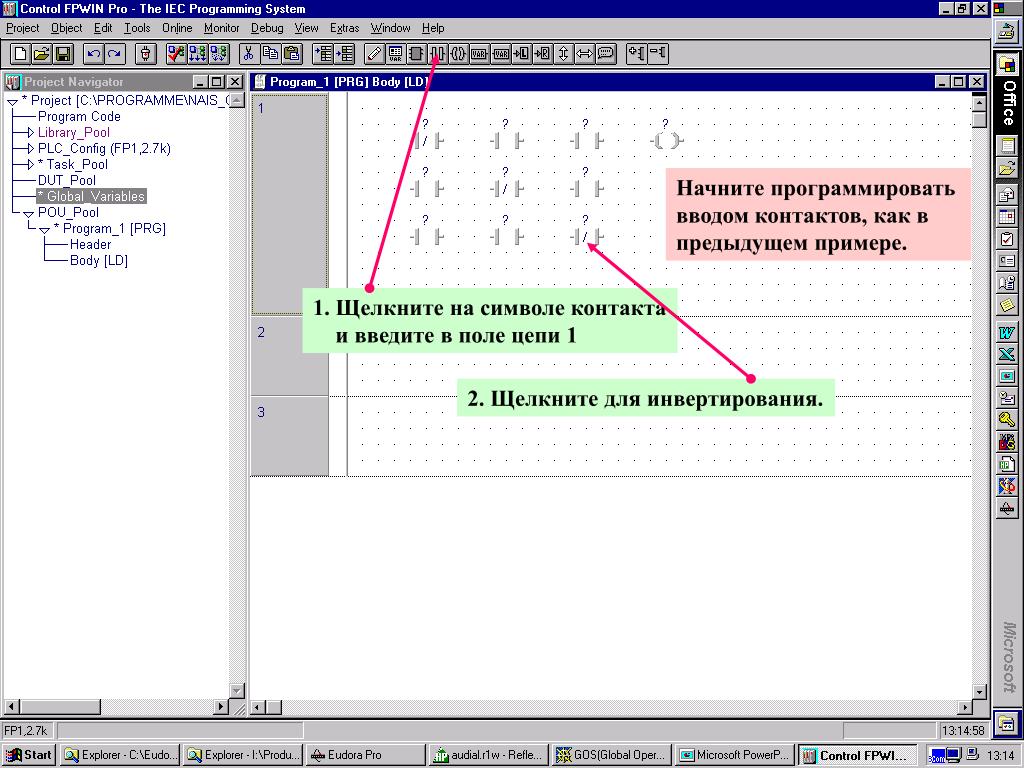Open the Project menu
1024x768 pixels.
23,28
